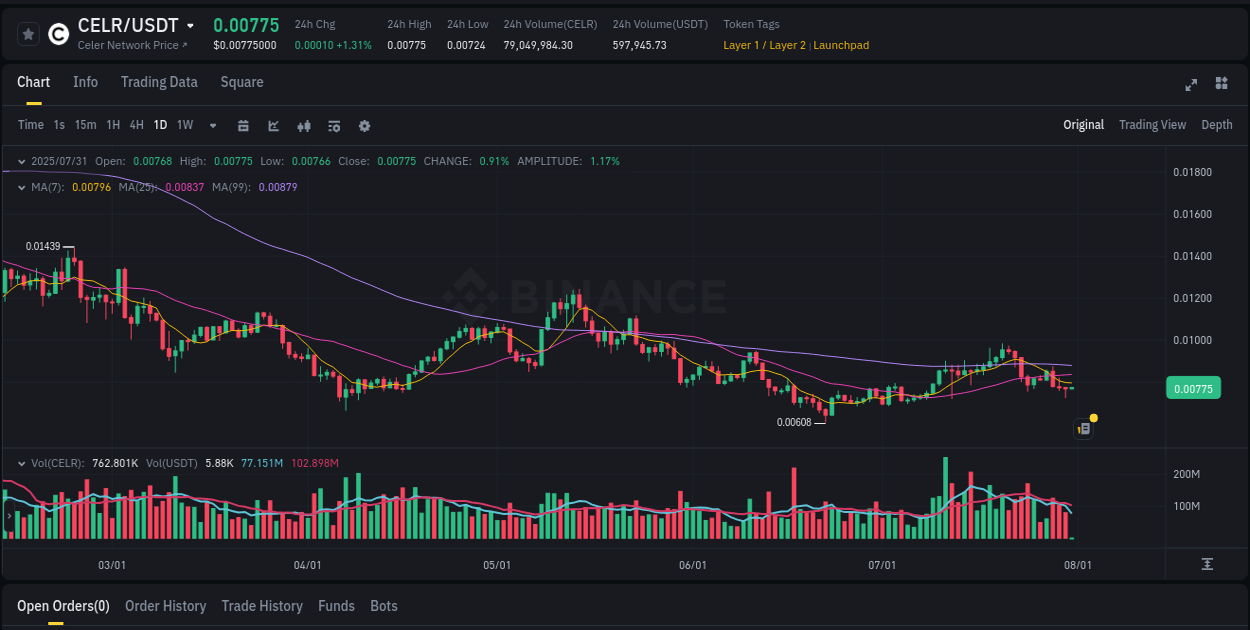Open the Order History tab
This screenshot has width=1250, height=630.
(165, 606)
